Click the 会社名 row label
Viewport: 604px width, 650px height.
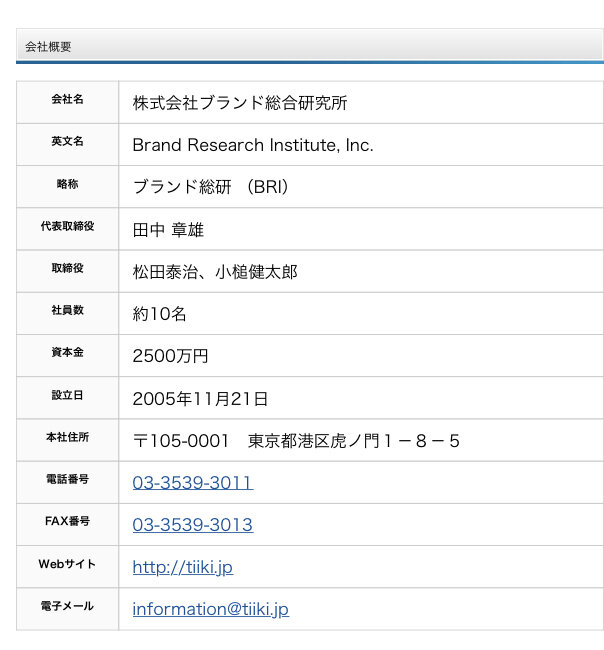[x=67, y=99]
